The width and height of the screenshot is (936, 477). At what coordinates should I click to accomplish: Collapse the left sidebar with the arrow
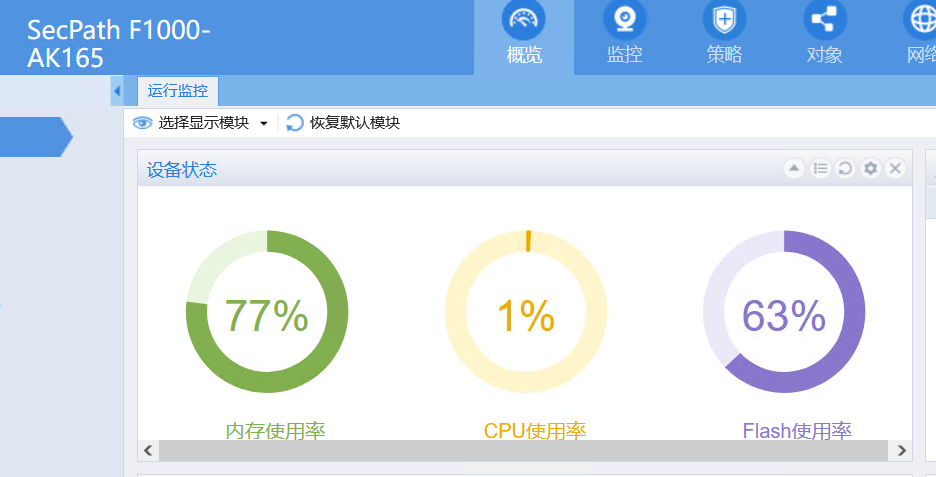[x=117, y=91]
